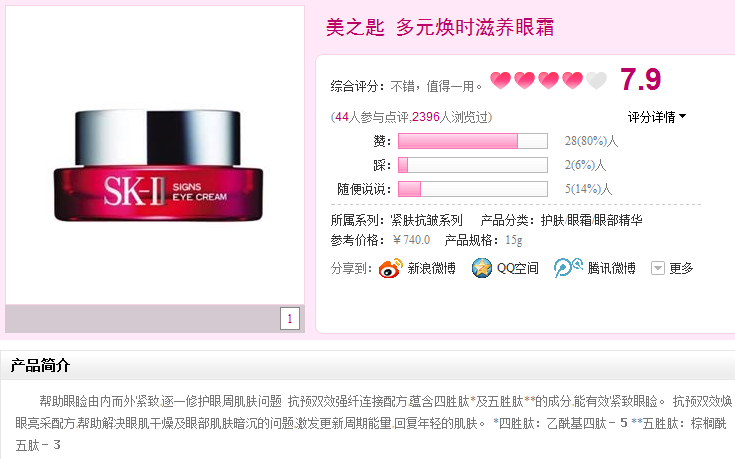This screenshot has width=735, height=459.
Task: Click the fifth gray heart rating
Action: pyautogui.click(x=596, y=81)
